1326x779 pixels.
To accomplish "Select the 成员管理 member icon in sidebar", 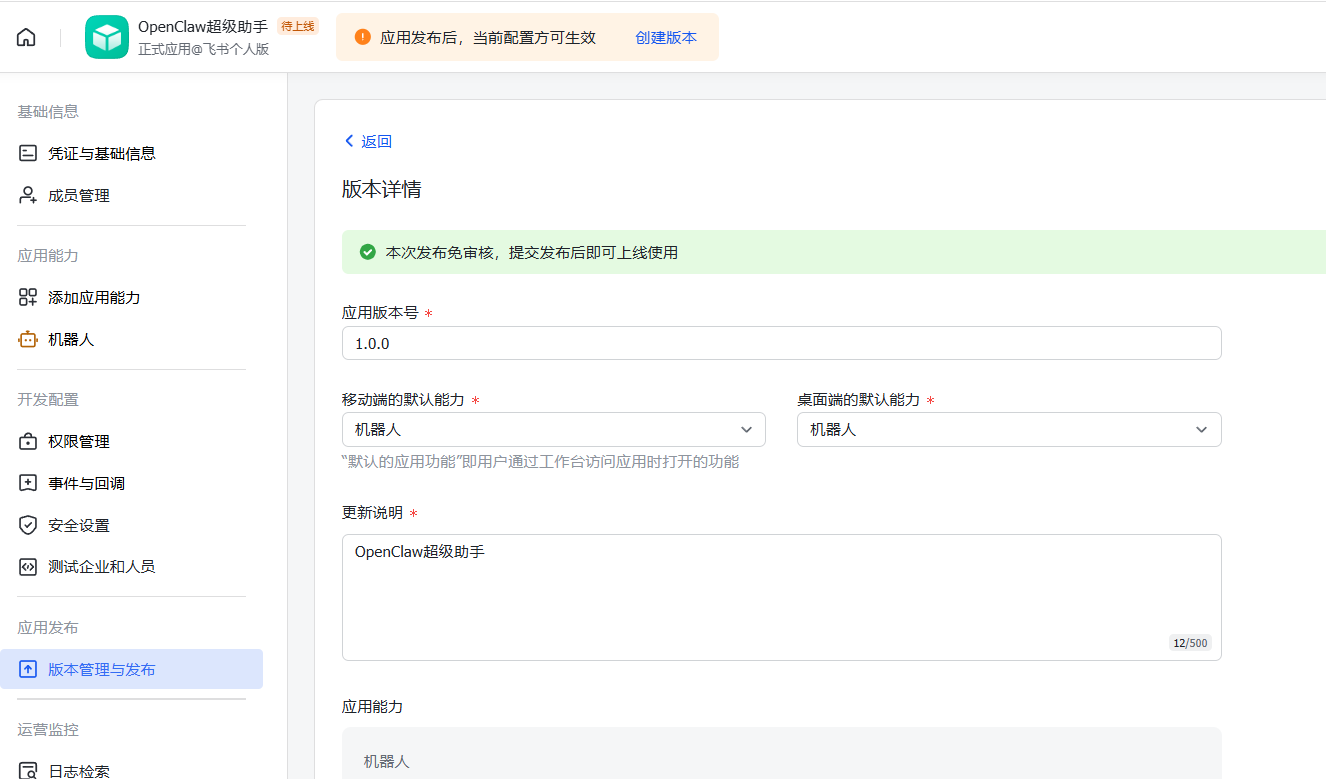I will (28, 195).
